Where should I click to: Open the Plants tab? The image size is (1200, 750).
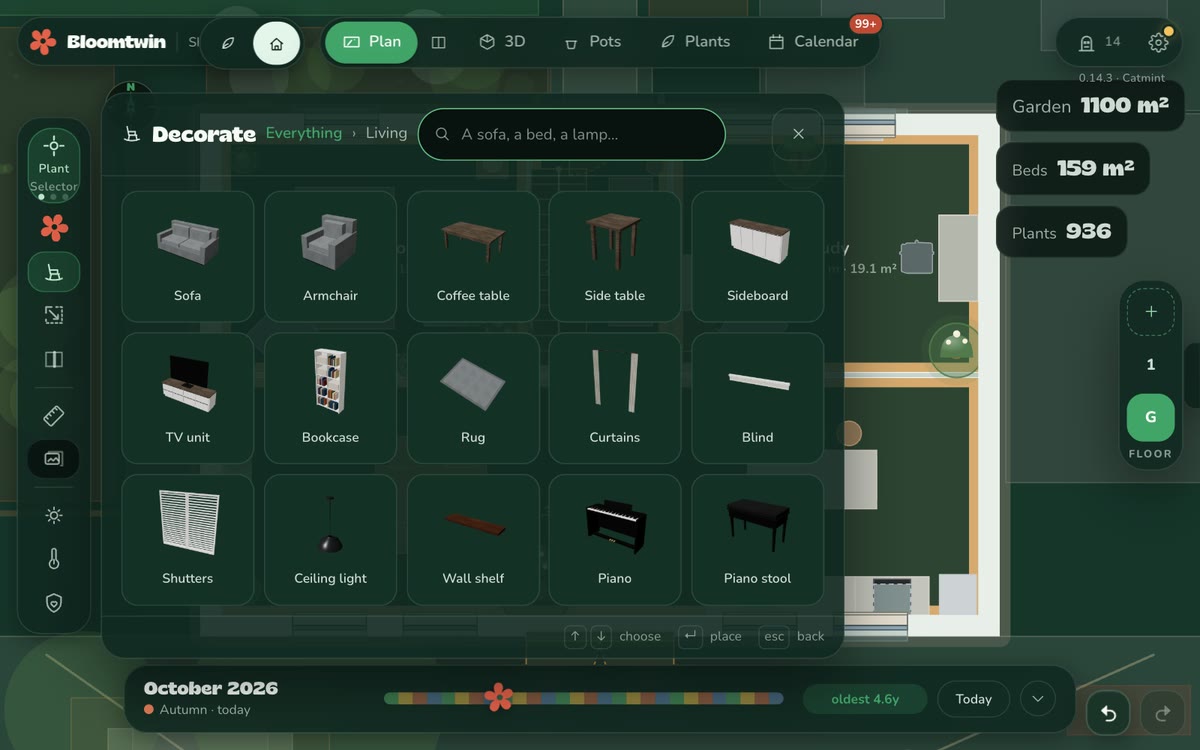[x=695, y=42]
